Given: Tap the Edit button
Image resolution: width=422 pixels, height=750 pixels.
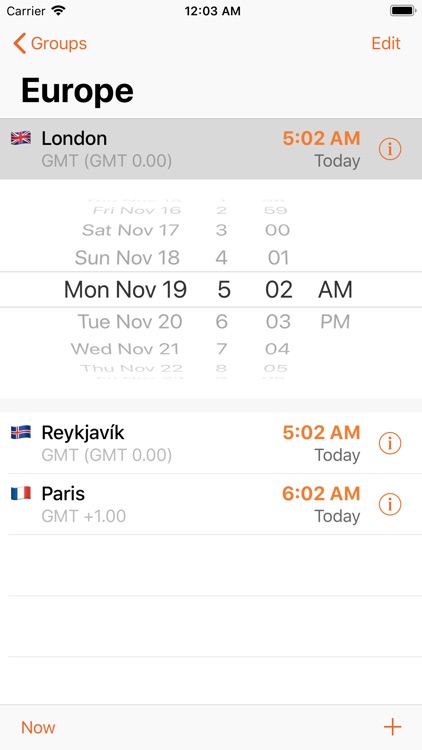Looking at the screenshot, I should click(386, 43).
